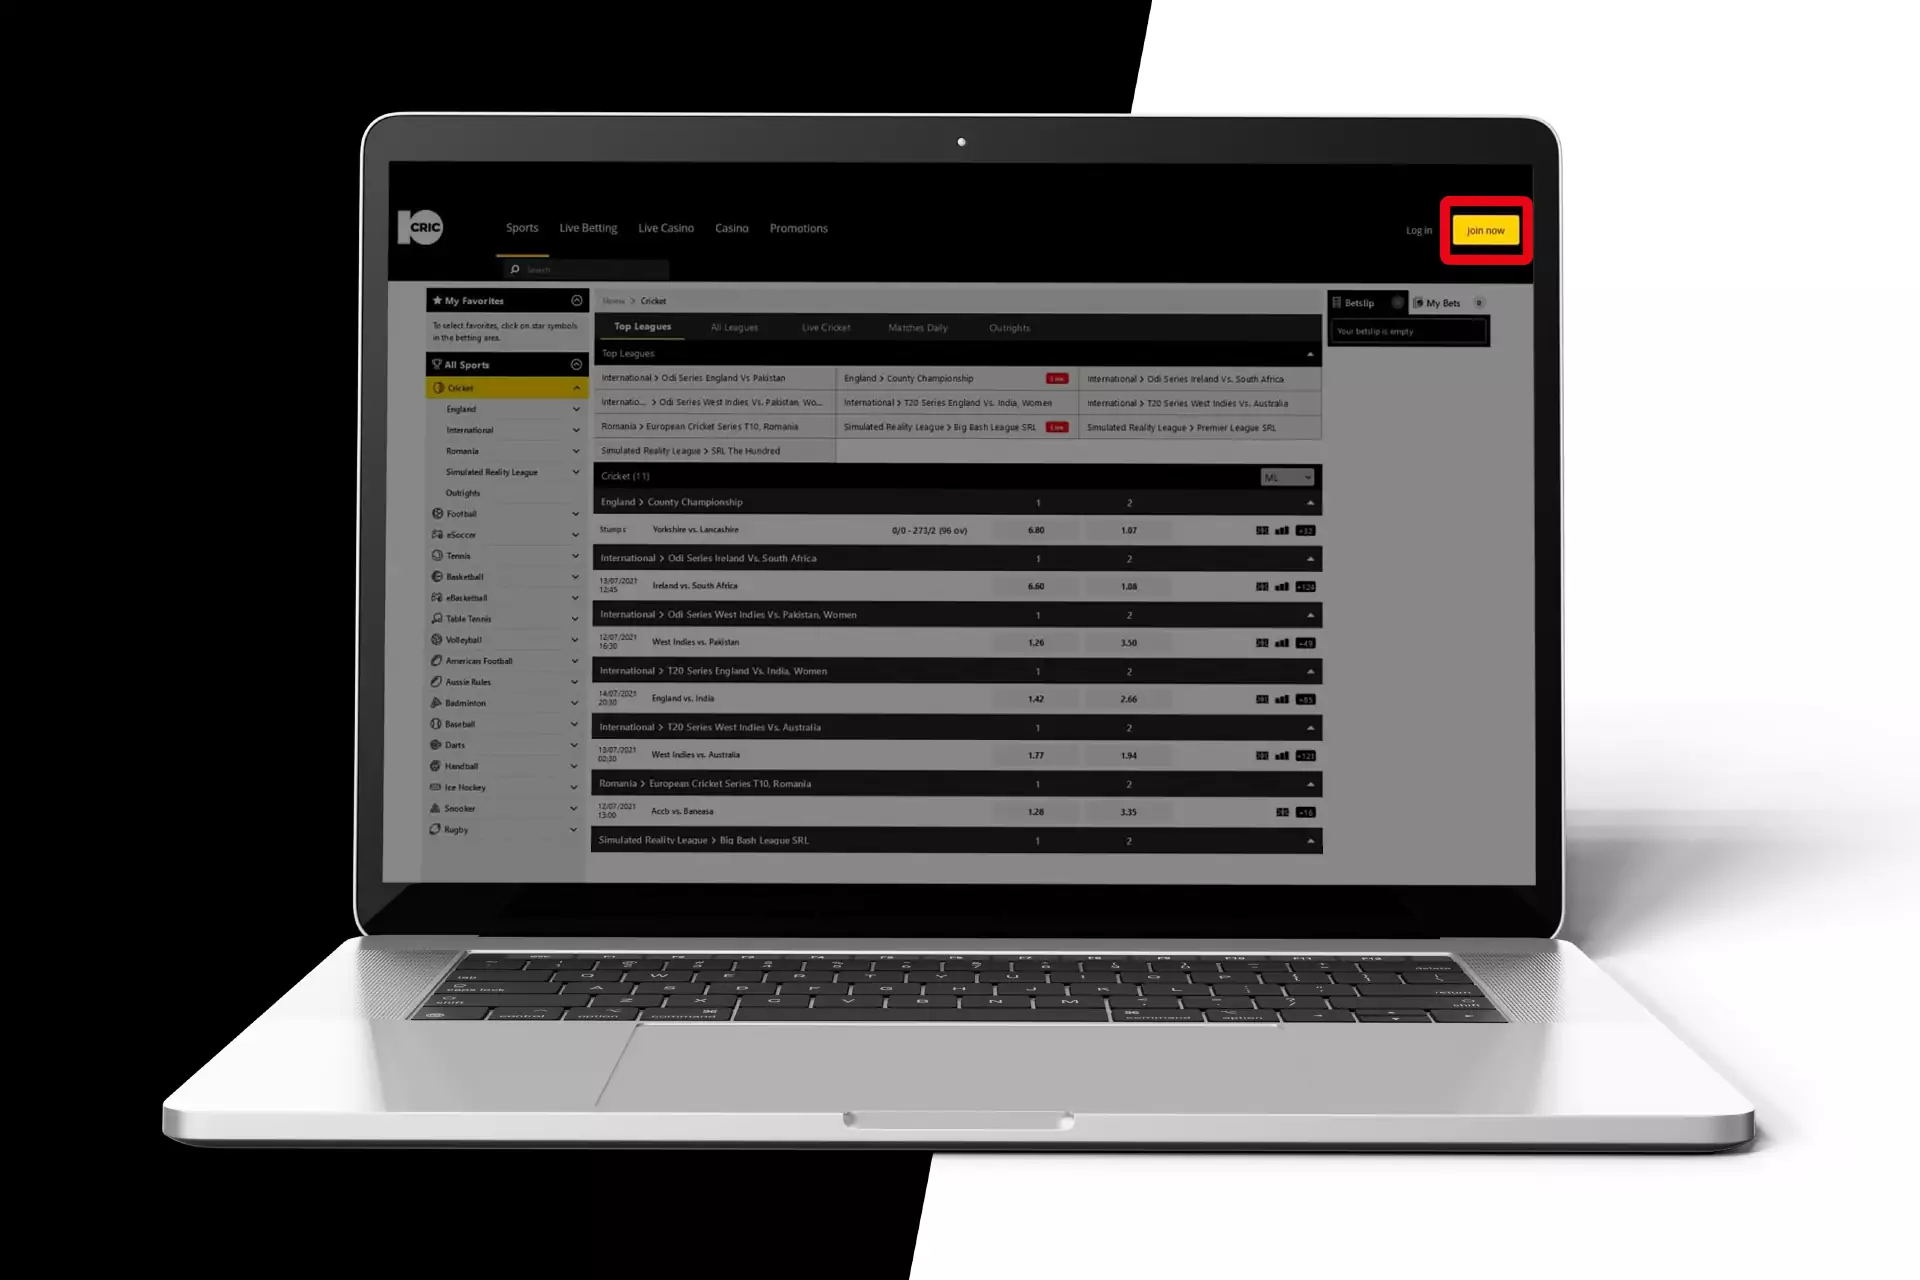1920x1280 pixels.
Task: Toggle collapse the Cricket section
Action: 577,389
